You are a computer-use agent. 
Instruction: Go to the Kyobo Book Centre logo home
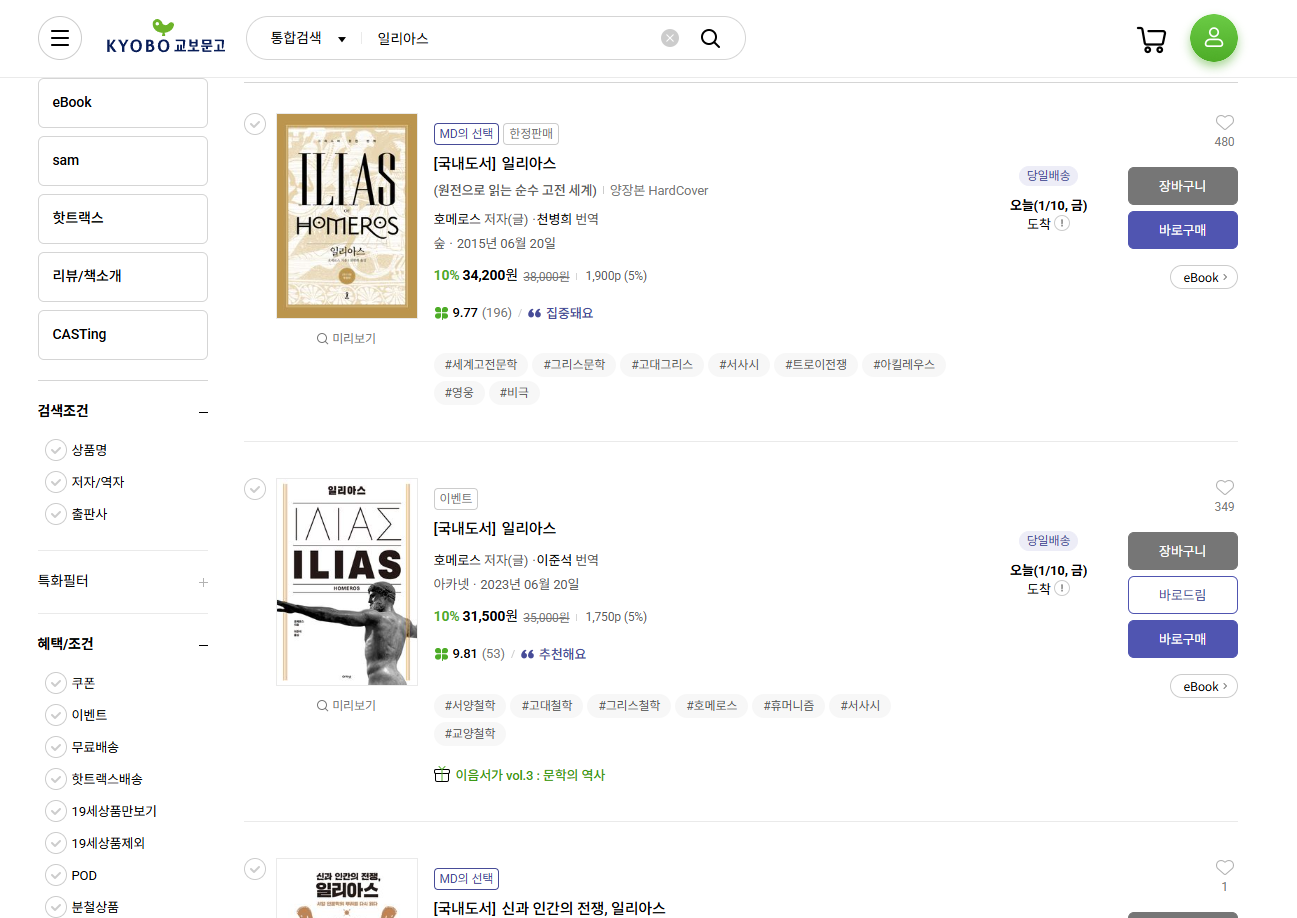tap(166, 37)
